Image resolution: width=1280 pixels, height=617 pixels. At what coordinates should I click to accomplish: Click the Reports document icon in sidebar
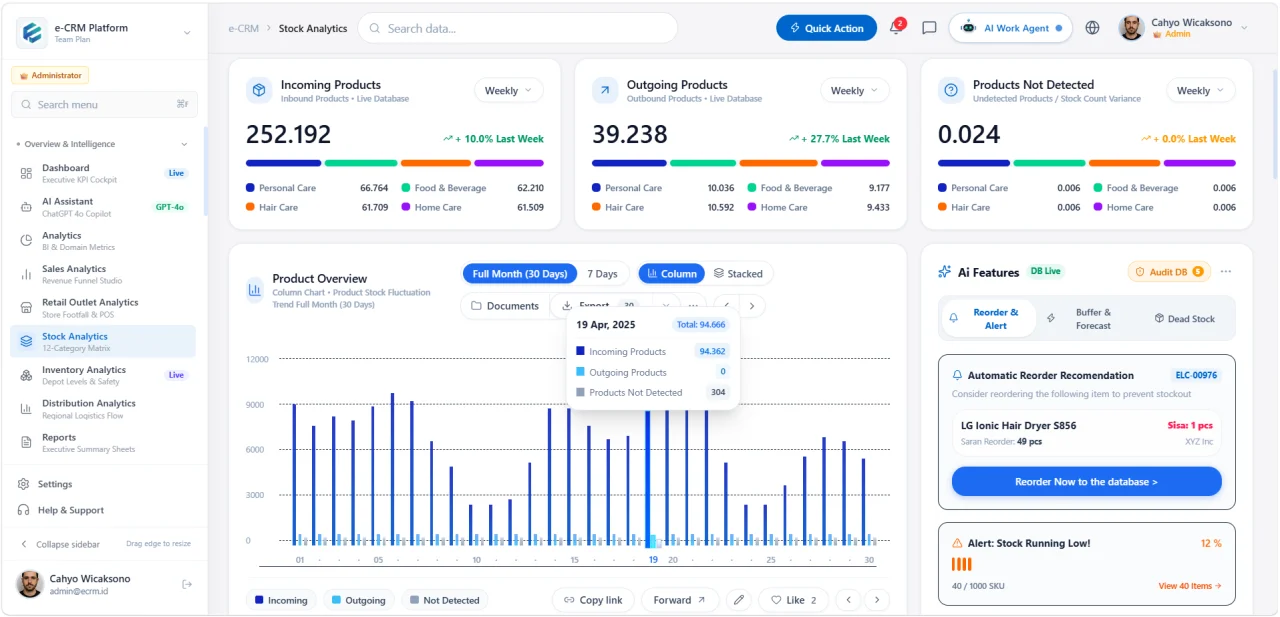26,442
